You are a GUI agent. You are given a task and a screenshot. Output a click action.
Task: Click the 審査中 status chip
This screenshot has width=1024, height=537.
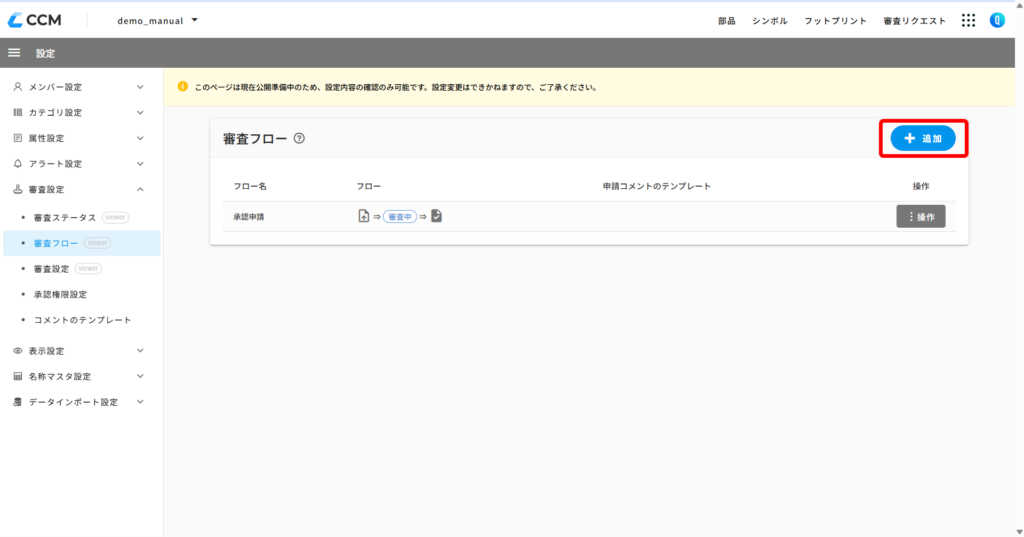pos(400,217)
